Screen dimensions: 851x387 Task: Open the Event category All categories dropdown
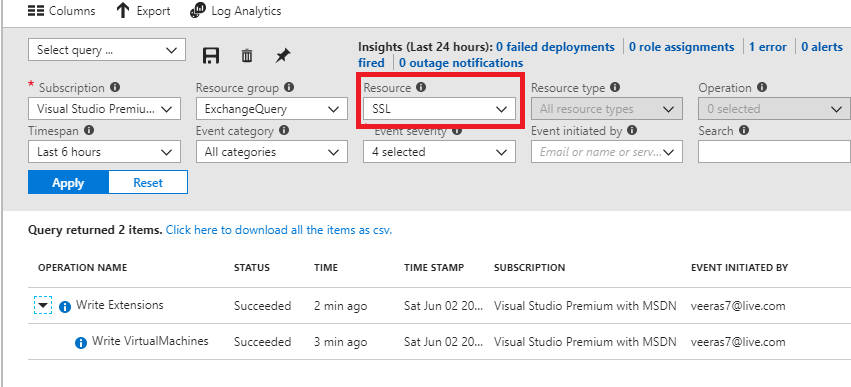tap(272, 152)
